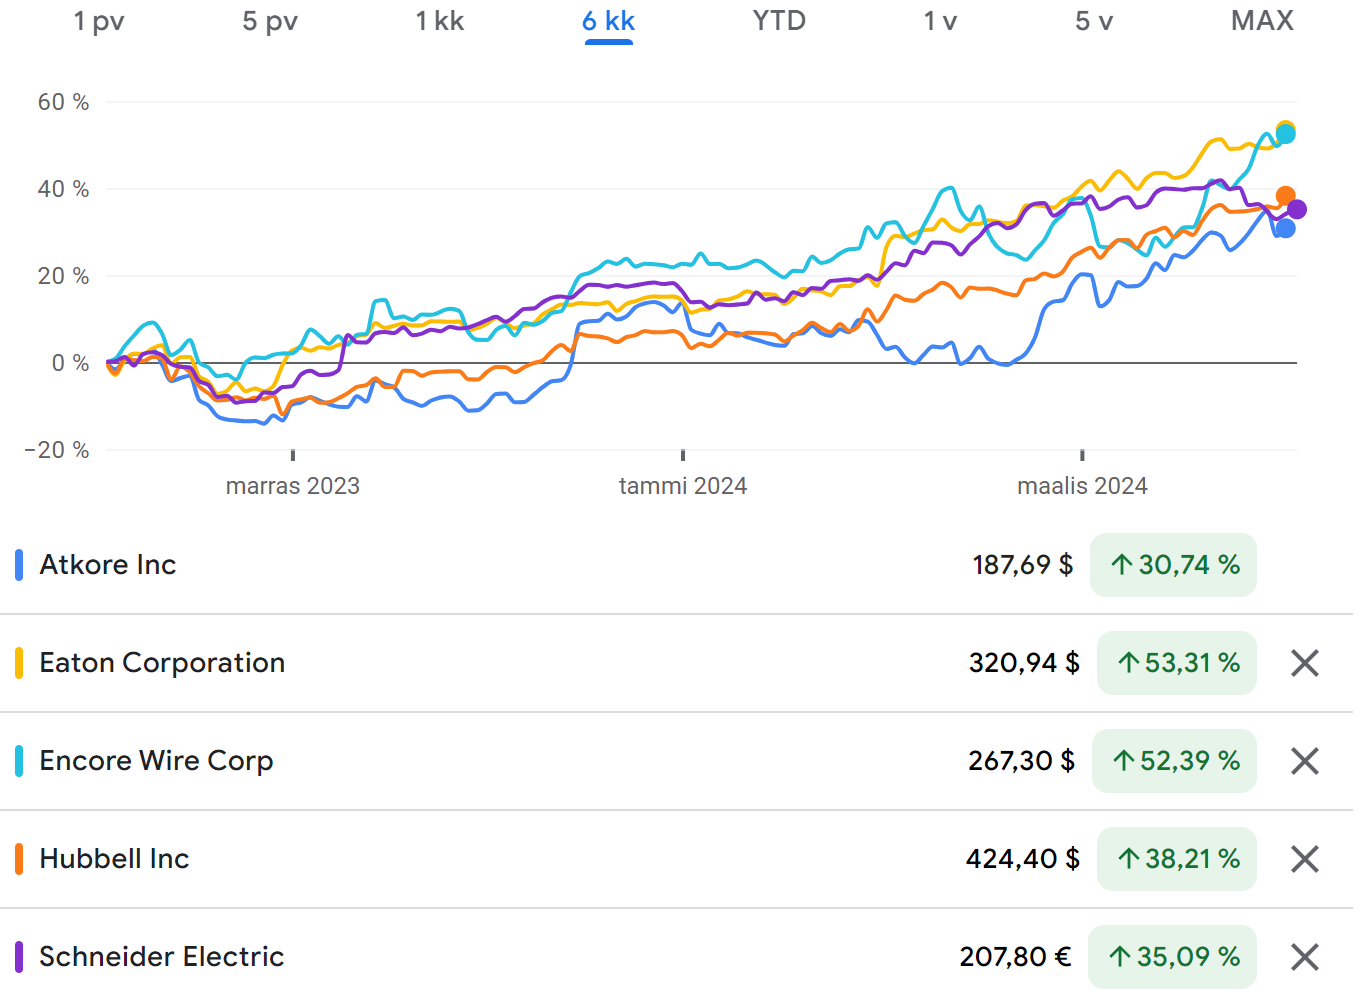
Task: Open the MAX time range
Action: pyautogui.click(x=1262, y=21)
